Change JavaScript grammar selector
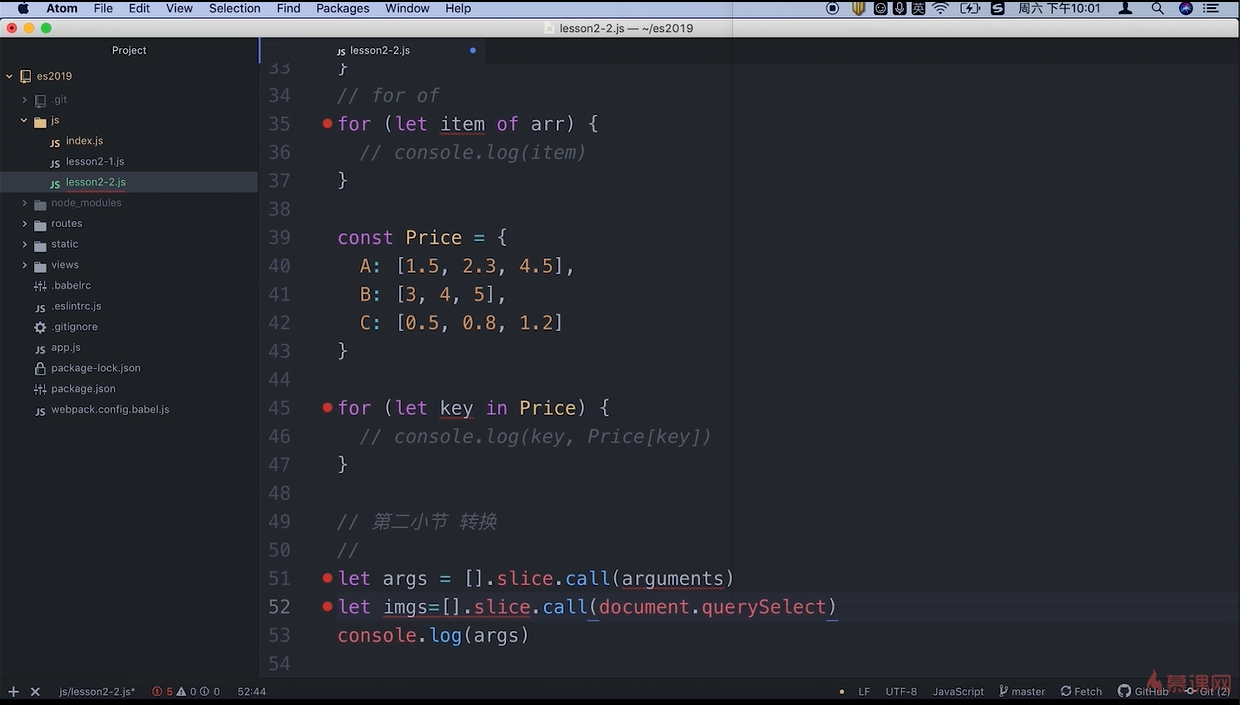The width and height of the screenshot is (1240, 705). pos(958,691)
